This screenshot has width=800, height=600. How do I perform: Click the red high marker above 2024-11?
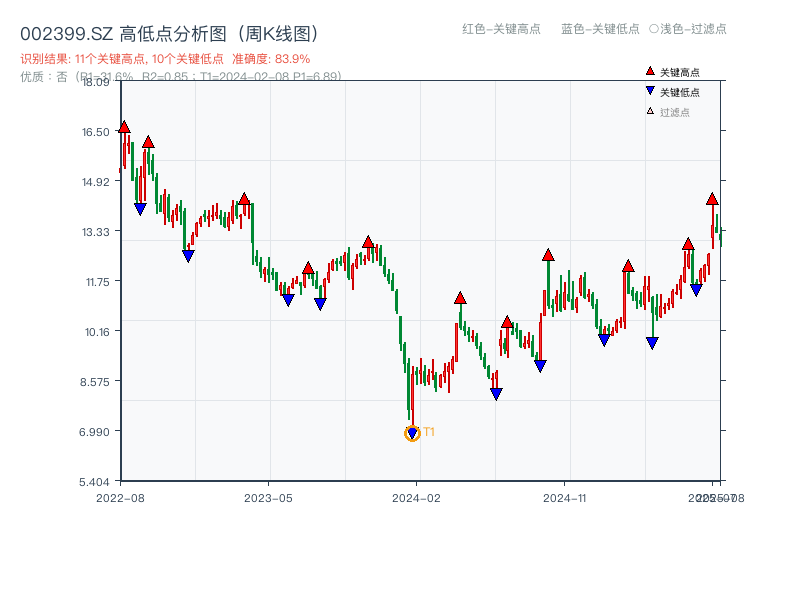coord(548,255)
